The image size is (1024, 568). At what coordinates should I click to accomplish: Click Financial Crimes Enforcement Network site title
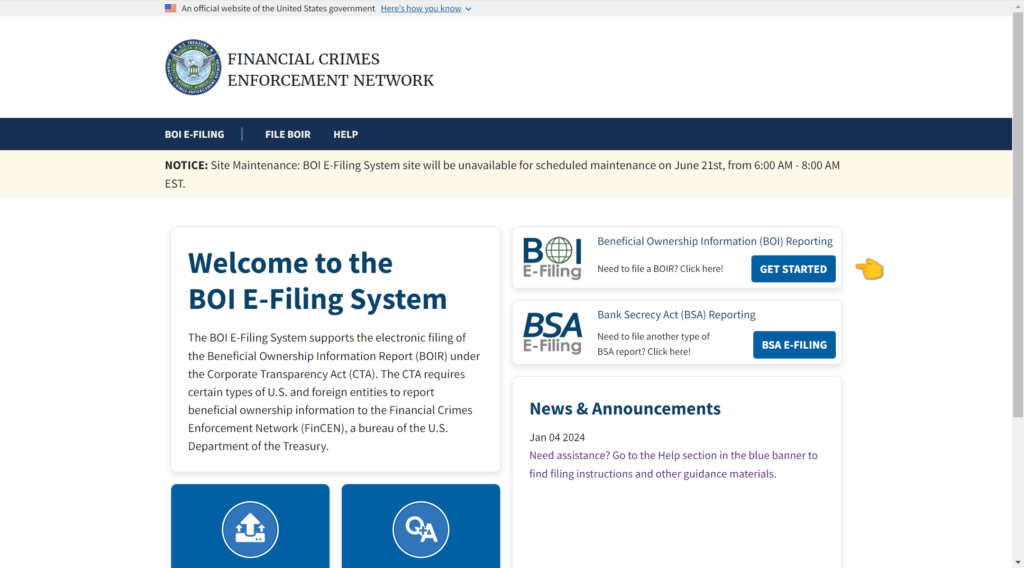tap(330, 70)
